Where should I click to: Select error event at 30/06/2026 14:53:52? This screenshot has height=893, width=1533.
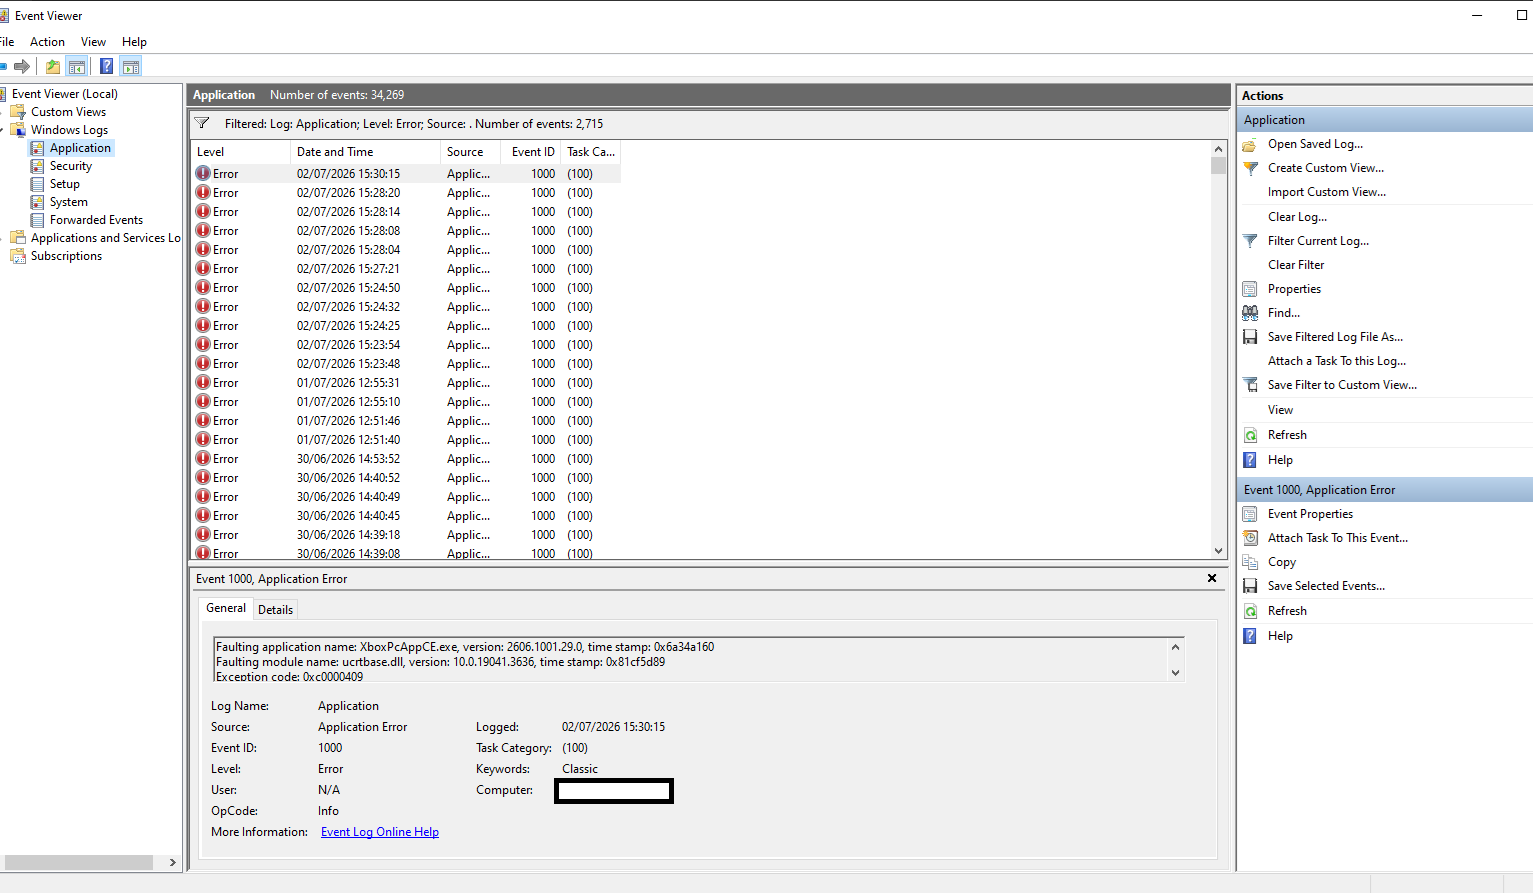tap(406, 459)
